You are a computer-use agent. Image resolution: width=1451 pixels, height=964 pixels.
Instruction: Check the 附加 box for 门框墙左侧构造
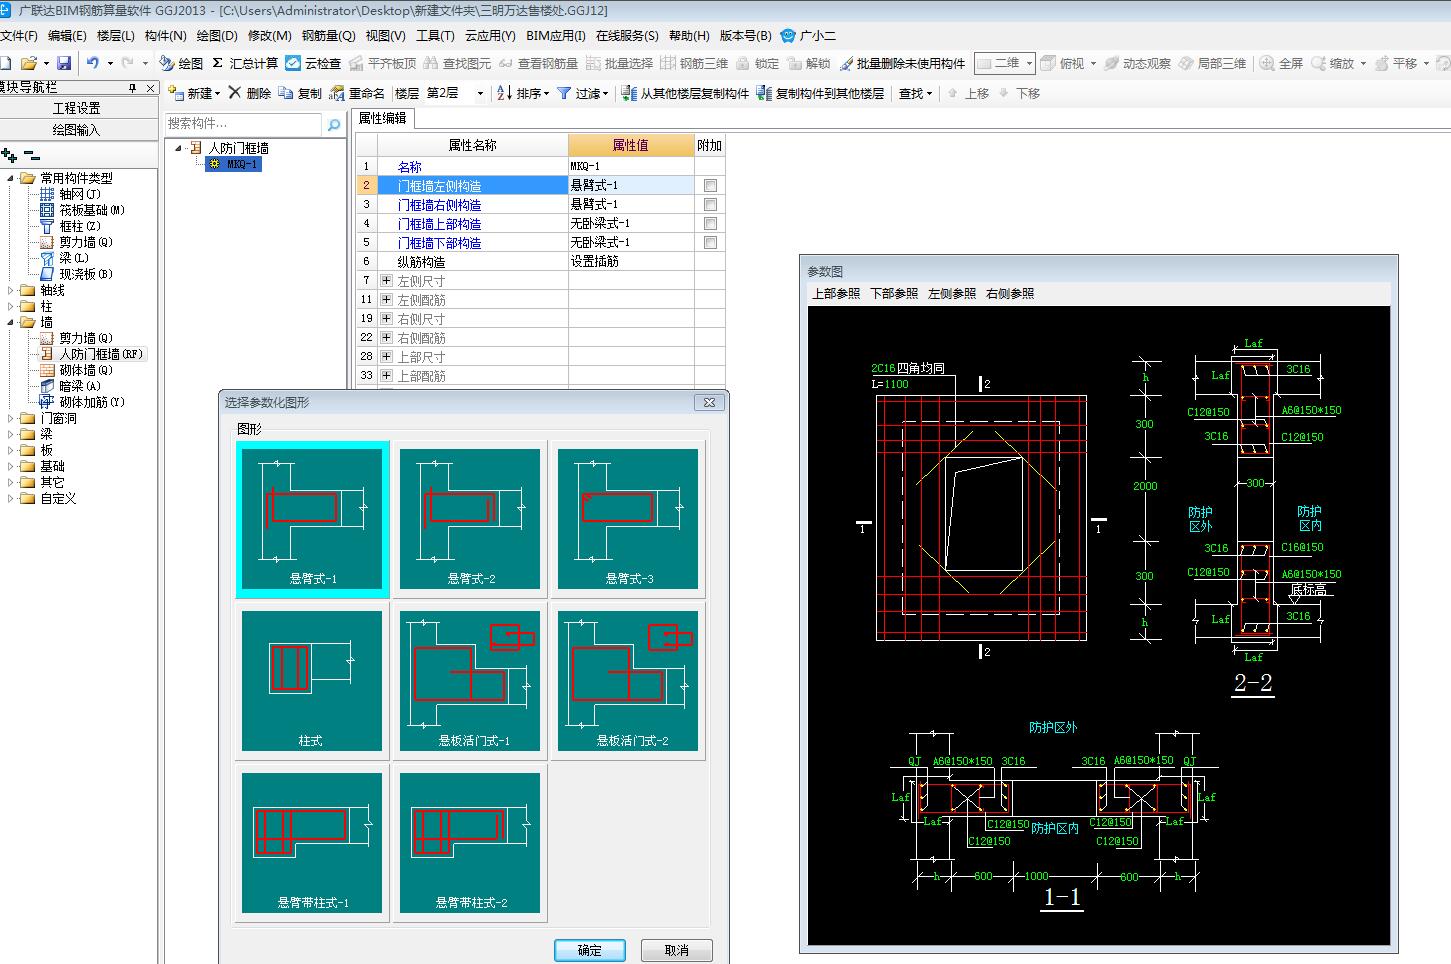click(x=710, y=186)
